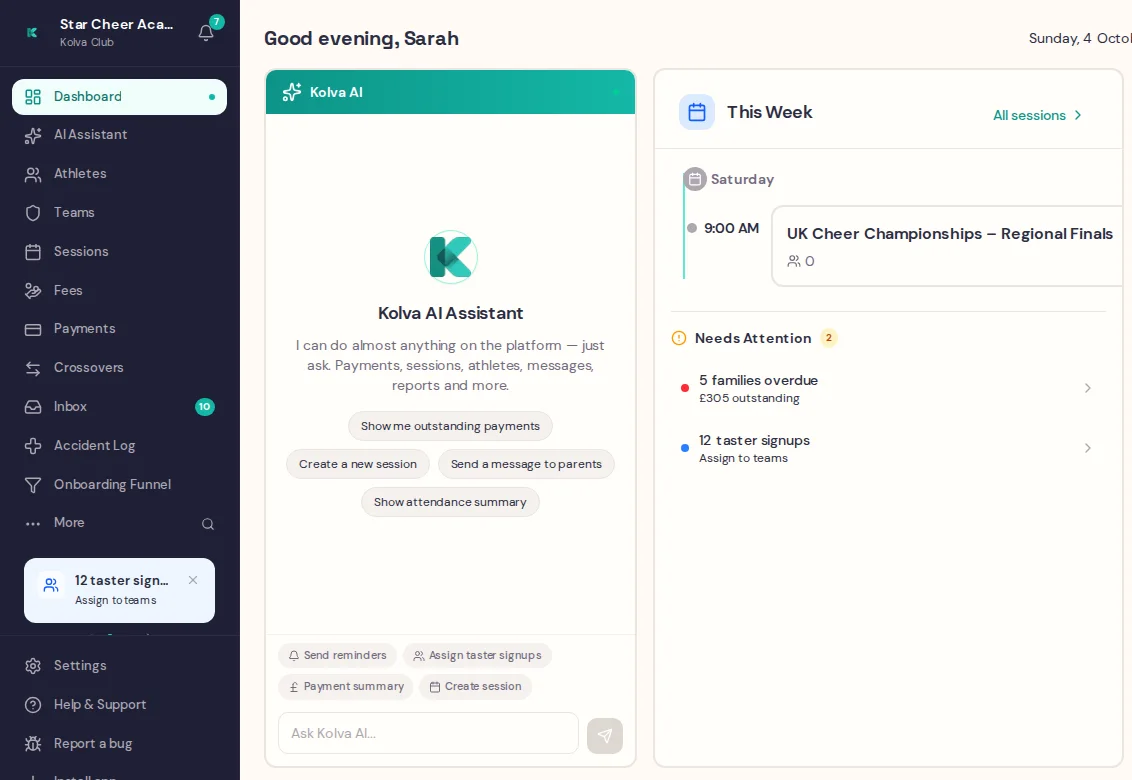Click the people icon on the taster card
This screenshot has width=1132, height=780.
(x=51, y=585)
